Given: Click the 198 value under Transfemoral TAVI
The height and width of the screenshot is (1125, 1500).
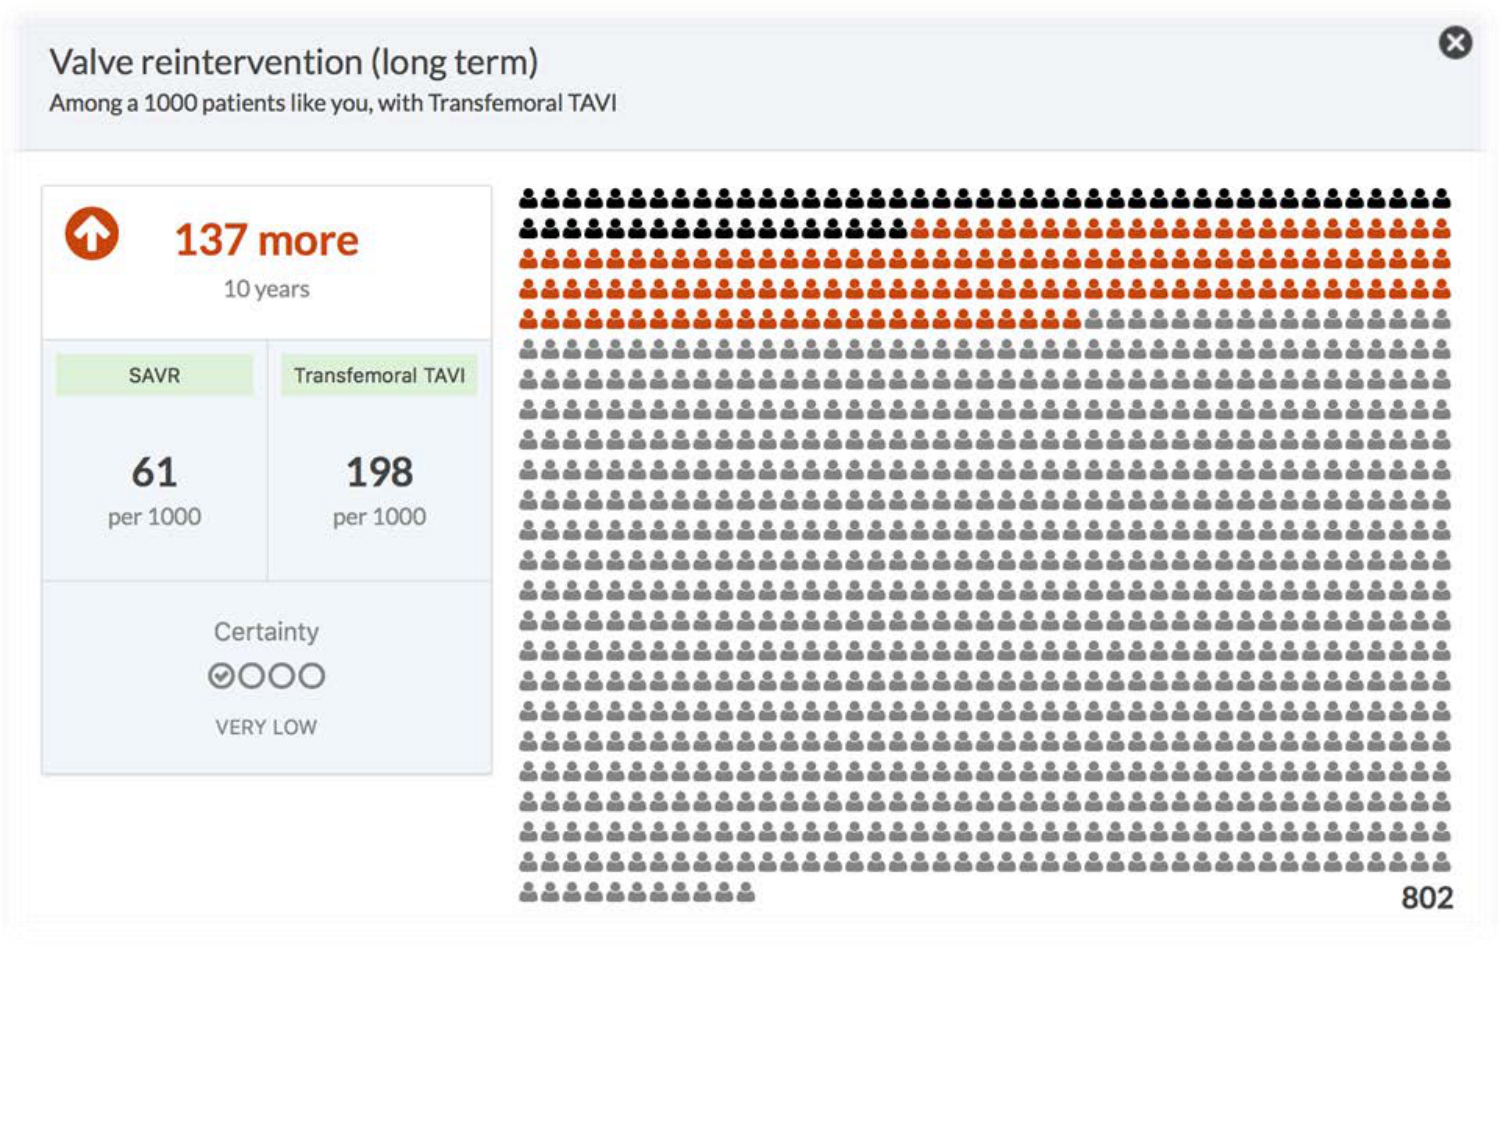Looking at the screenshot, I should (379, 472).
